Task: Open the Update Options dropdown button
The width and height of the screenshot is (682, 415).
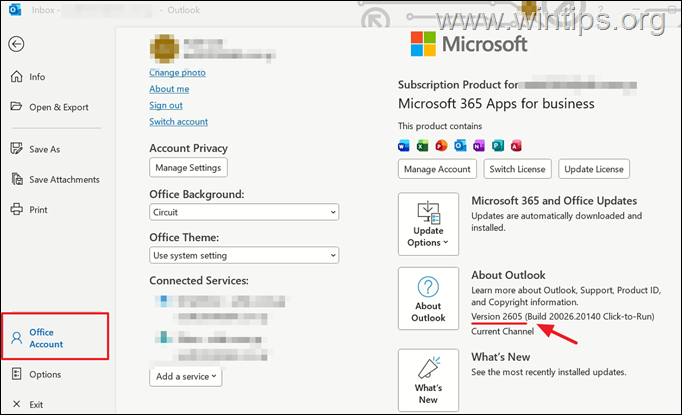Action: pyautogui.click(x=428, y=224)
